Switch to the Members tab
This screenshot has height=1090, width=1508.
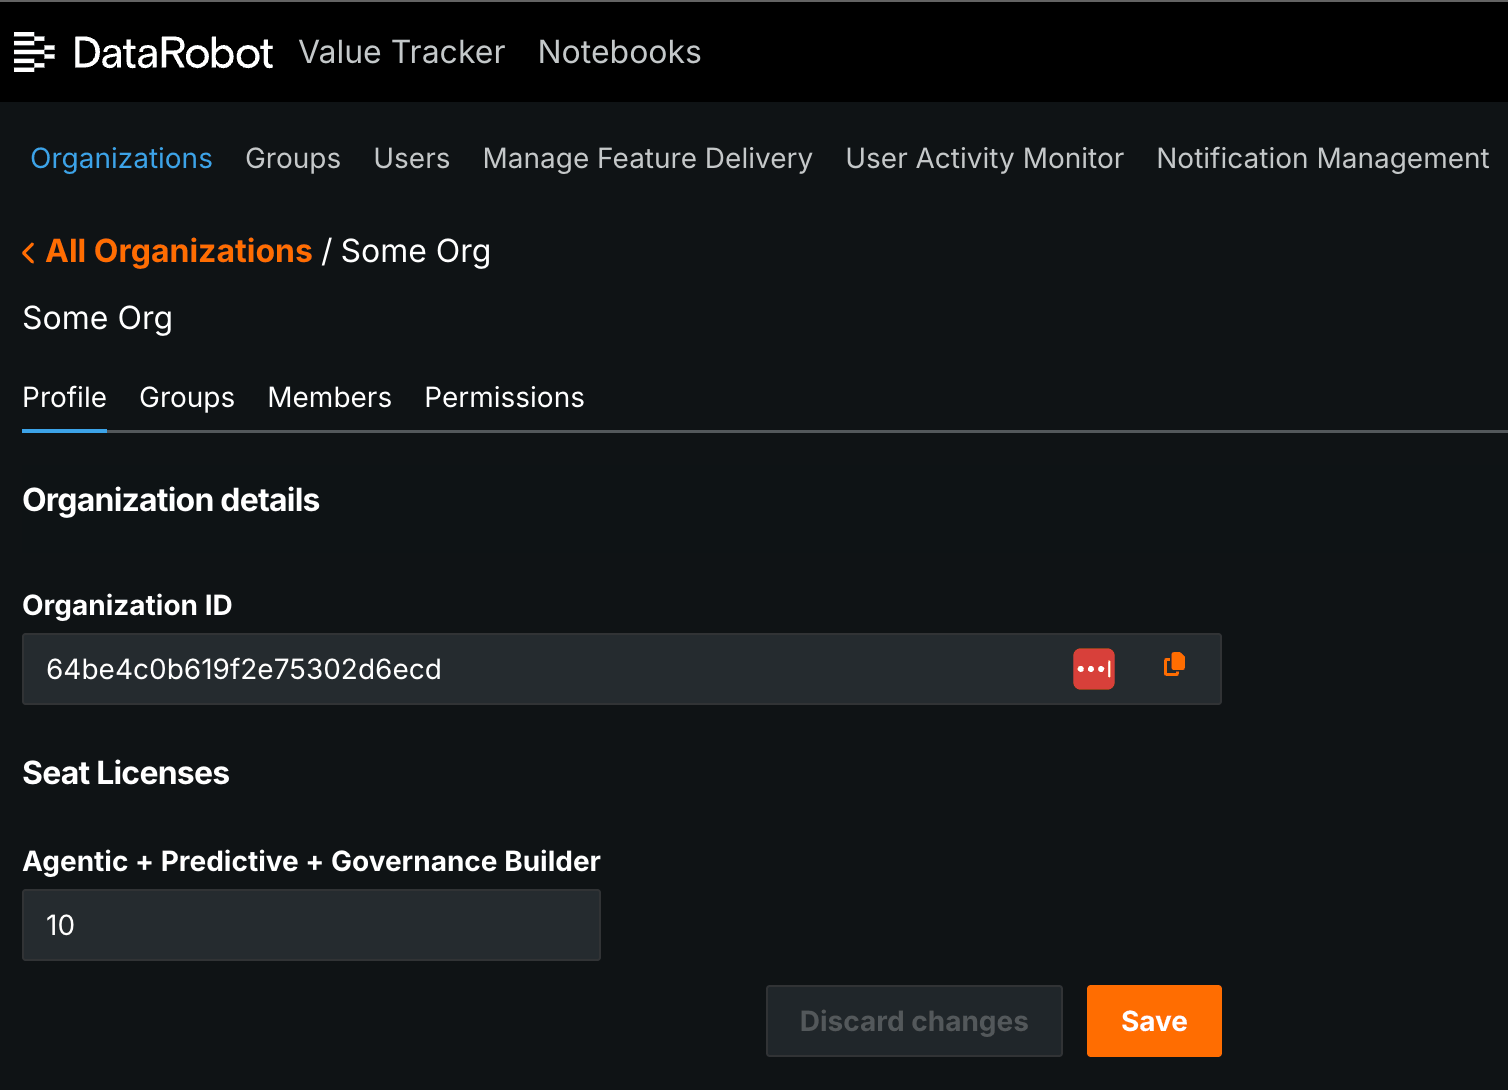329,397
